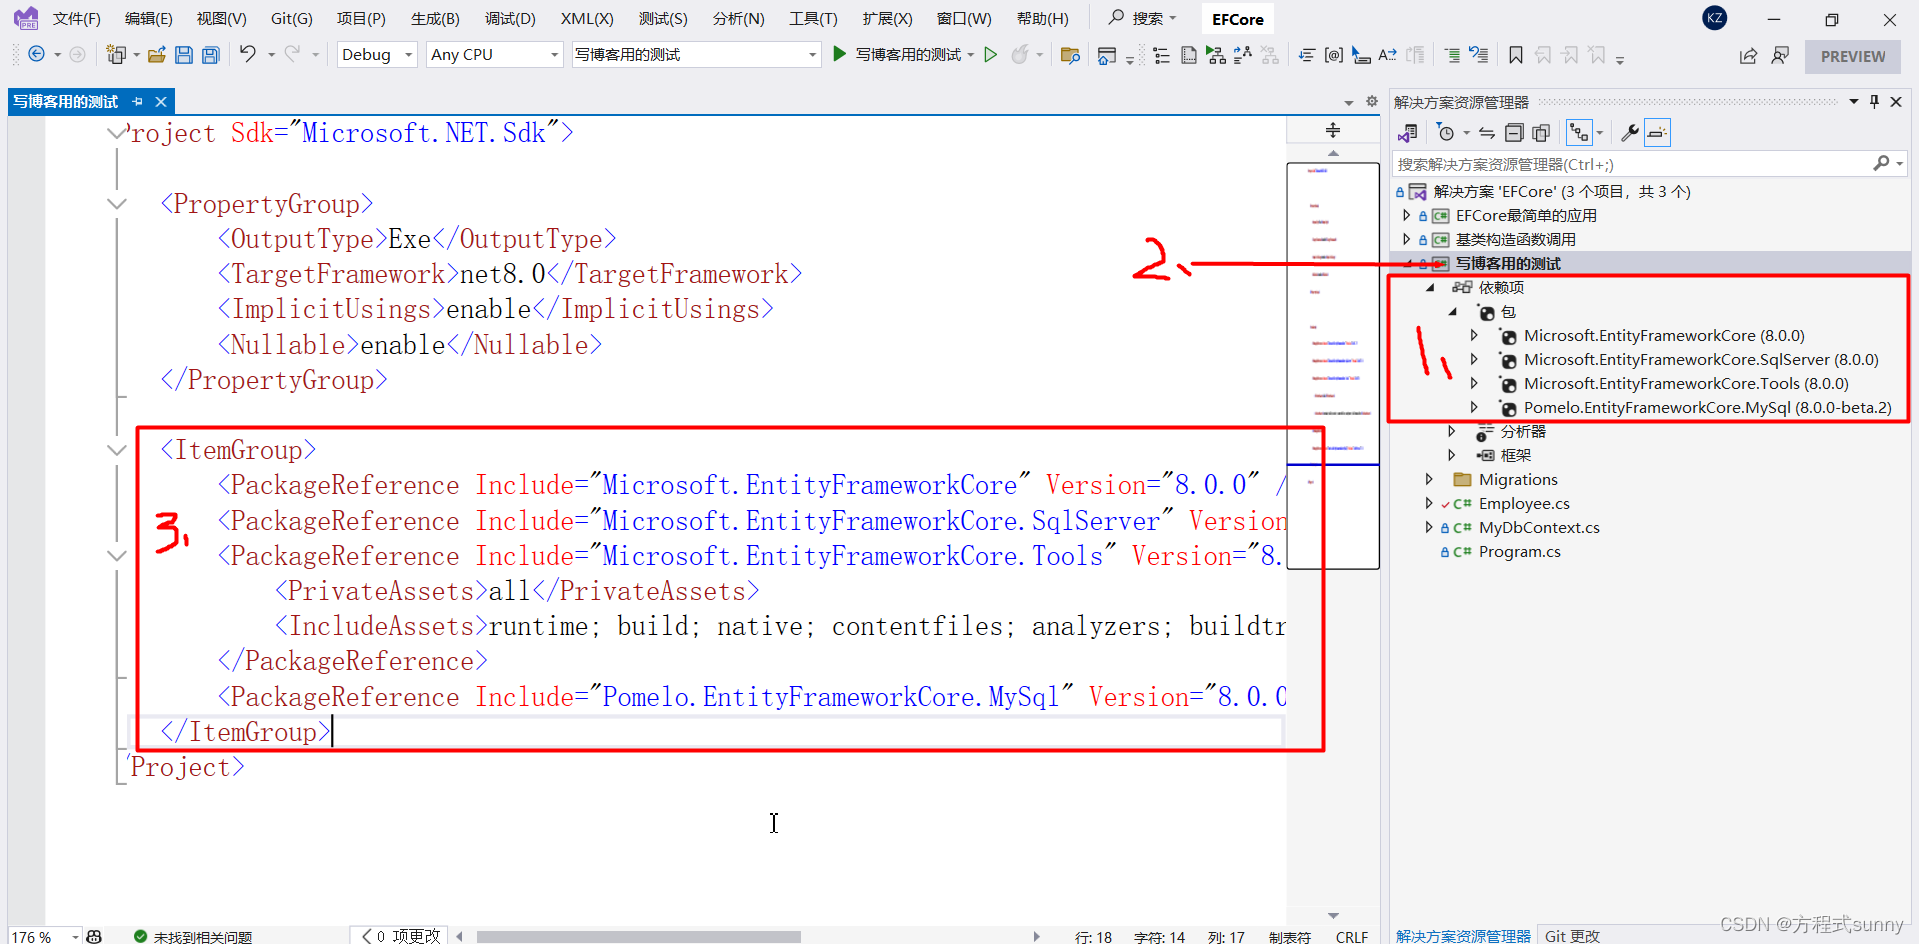Expand the Pomelo.EntityFrameworkCore.MySql package node
1919x944 pixels.
point(1474,407)
